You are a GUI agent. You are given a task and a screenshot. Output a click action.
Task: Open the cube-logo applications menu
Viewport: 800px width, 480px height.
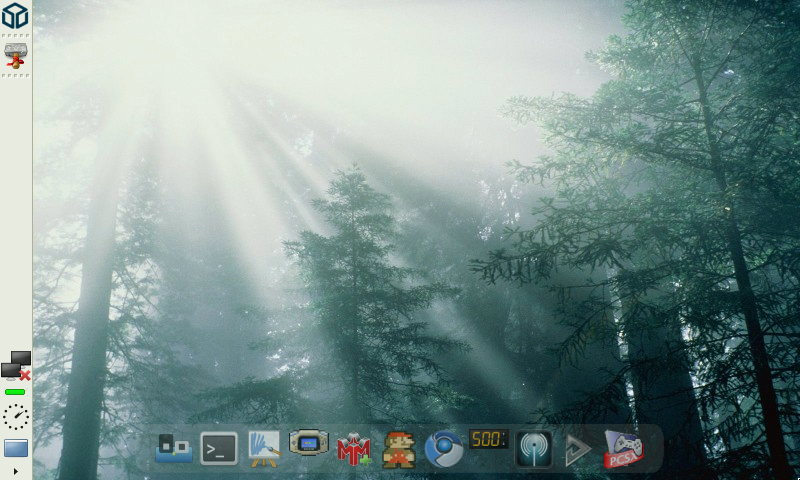15,16
